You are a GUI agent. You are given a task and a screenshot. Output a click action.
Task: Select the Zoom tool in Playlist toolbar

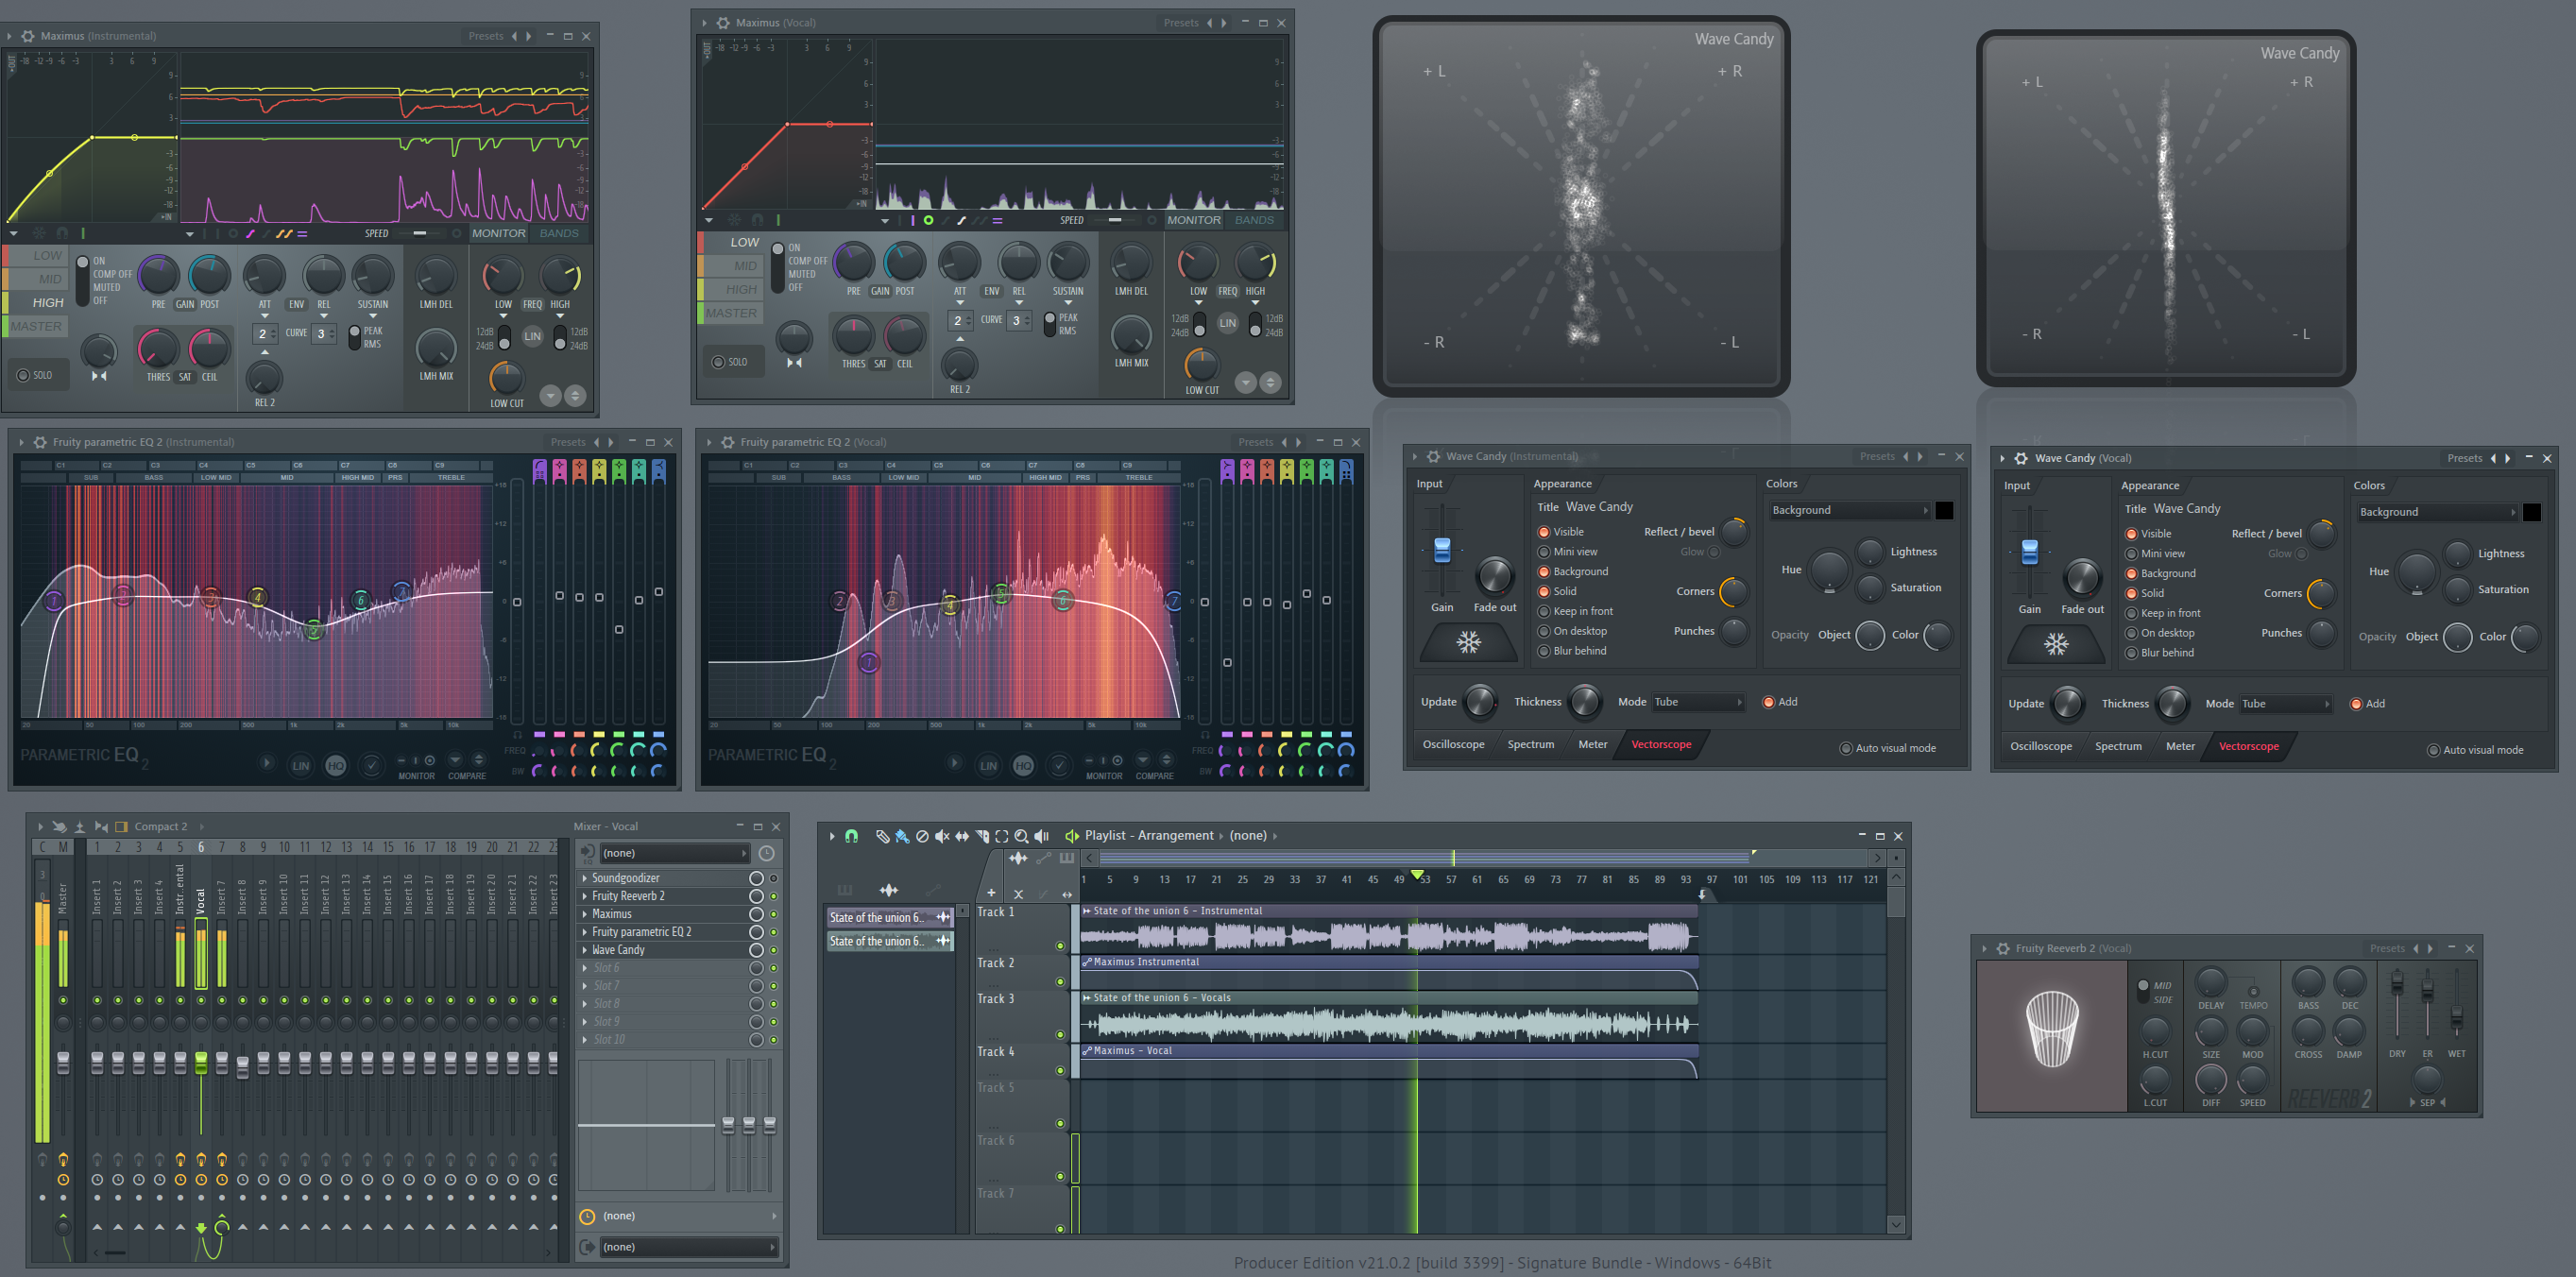1021,836
